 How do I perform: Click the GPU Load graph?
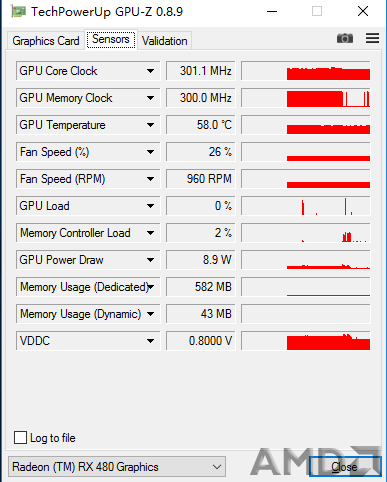[306, 206]
